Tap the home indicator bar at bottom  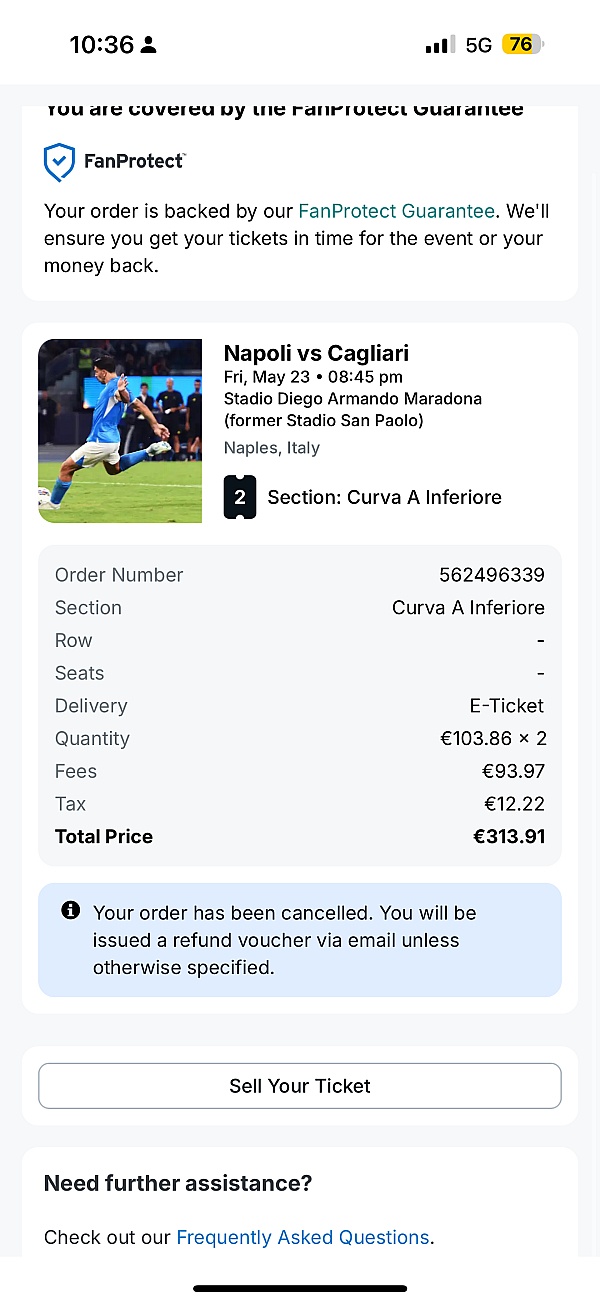300,1288
